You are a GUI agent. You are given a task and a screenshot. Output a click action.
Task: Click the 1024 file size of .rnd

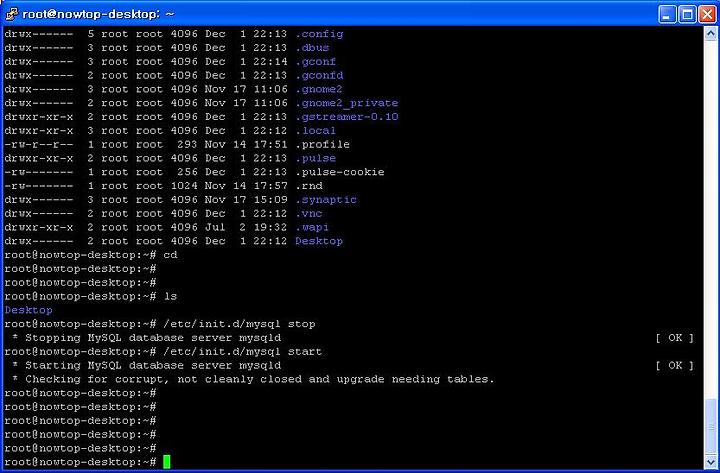tap(184, 186)
